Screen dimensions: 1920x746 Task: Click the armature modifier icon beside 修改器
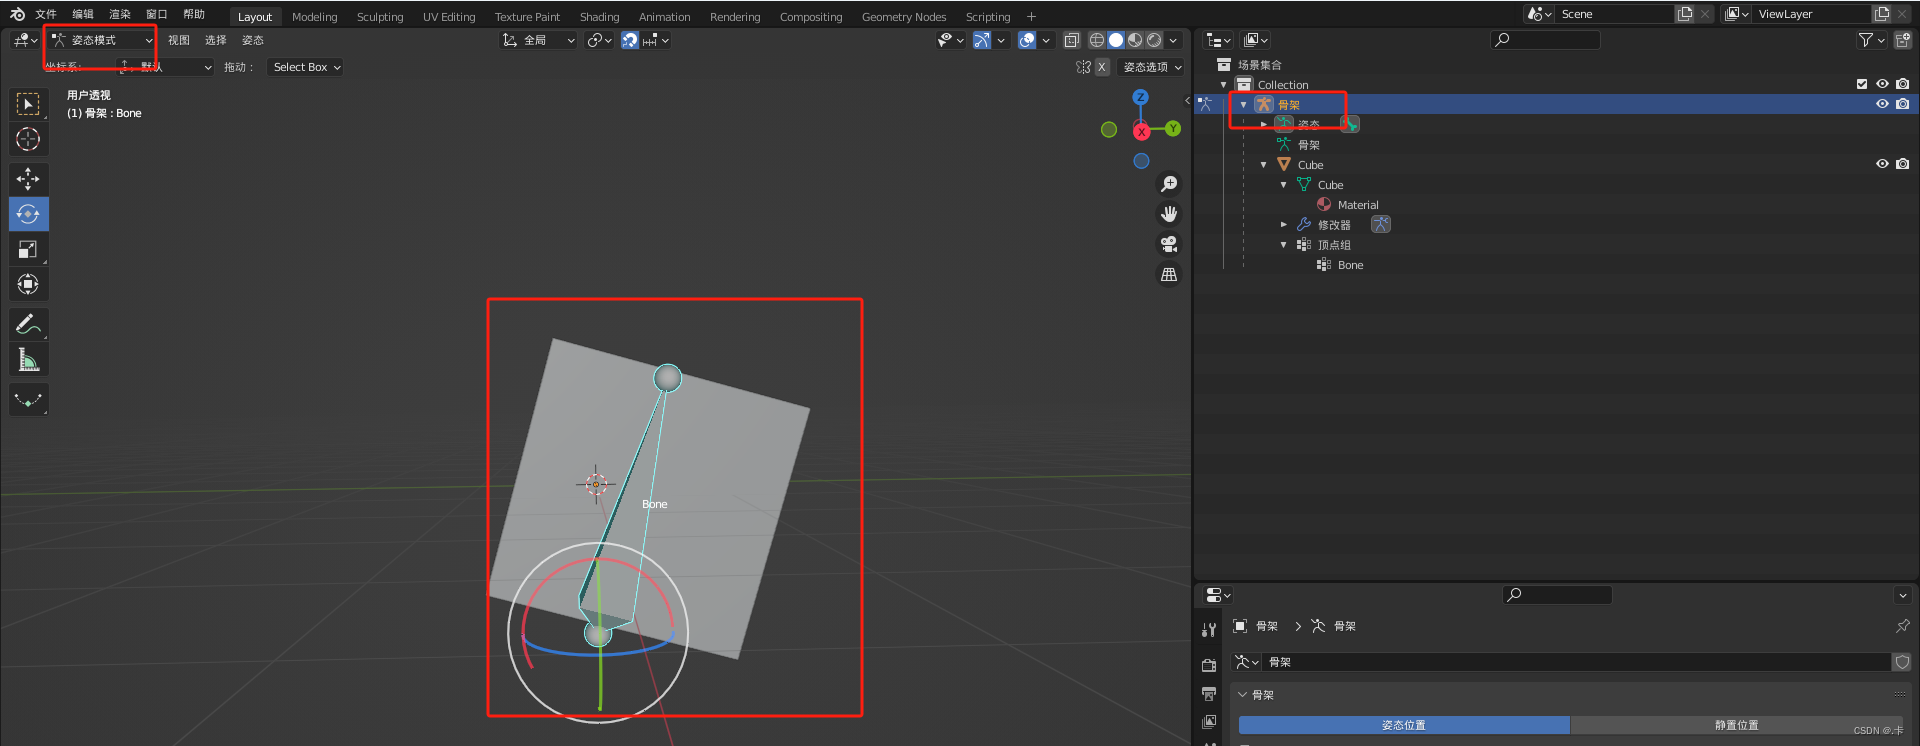1380,224
